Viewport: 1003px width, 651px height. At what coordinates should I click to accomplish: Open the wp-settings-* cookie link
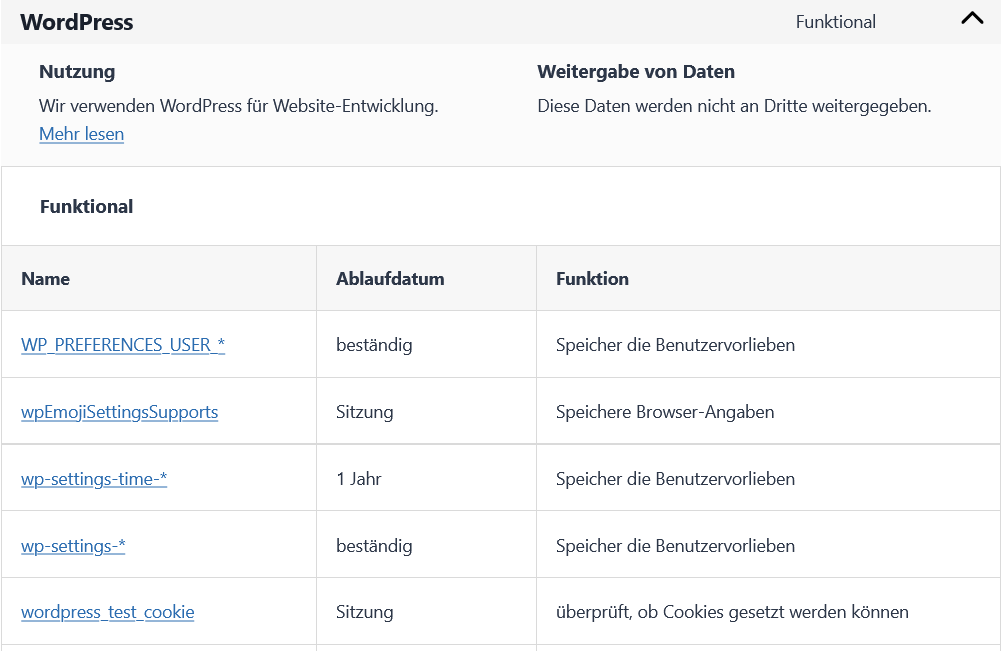pyautogui.click(x=73, y=546)
